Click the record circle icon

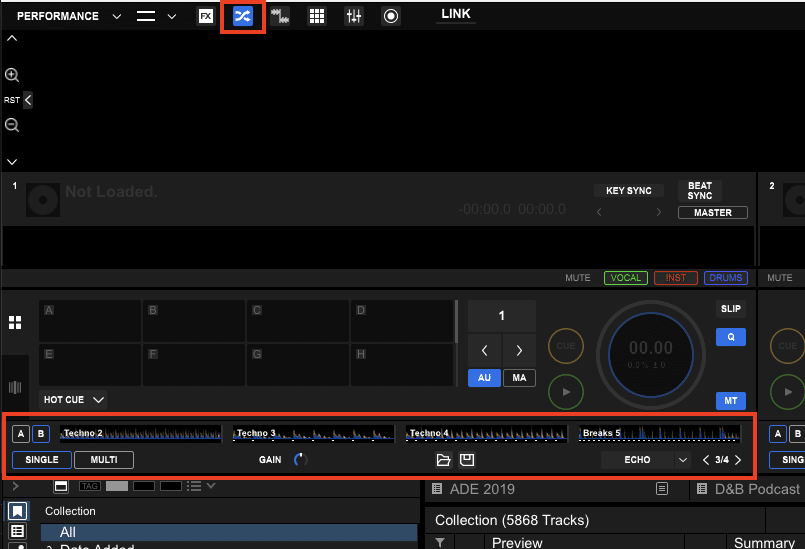coord(391,16)
